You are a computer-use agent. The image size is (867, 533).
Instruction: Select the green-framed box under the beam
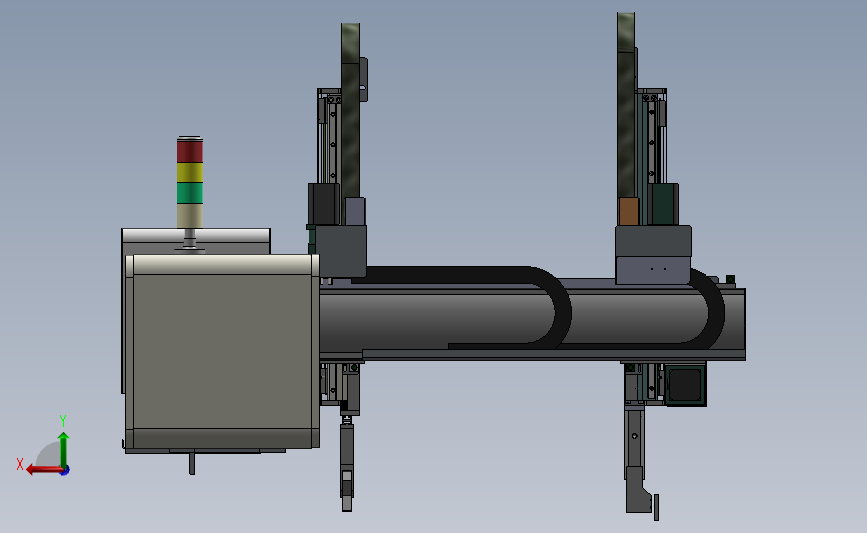coord(686,384)
